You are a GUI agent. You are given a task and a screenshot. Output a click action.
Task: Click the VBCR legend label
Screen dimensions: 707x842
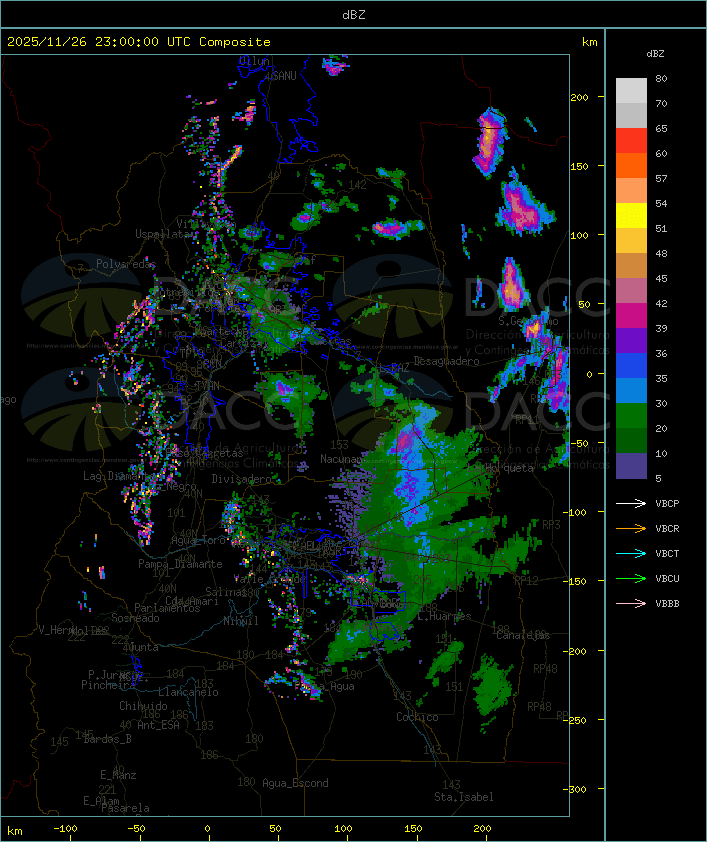coord(667,528)
